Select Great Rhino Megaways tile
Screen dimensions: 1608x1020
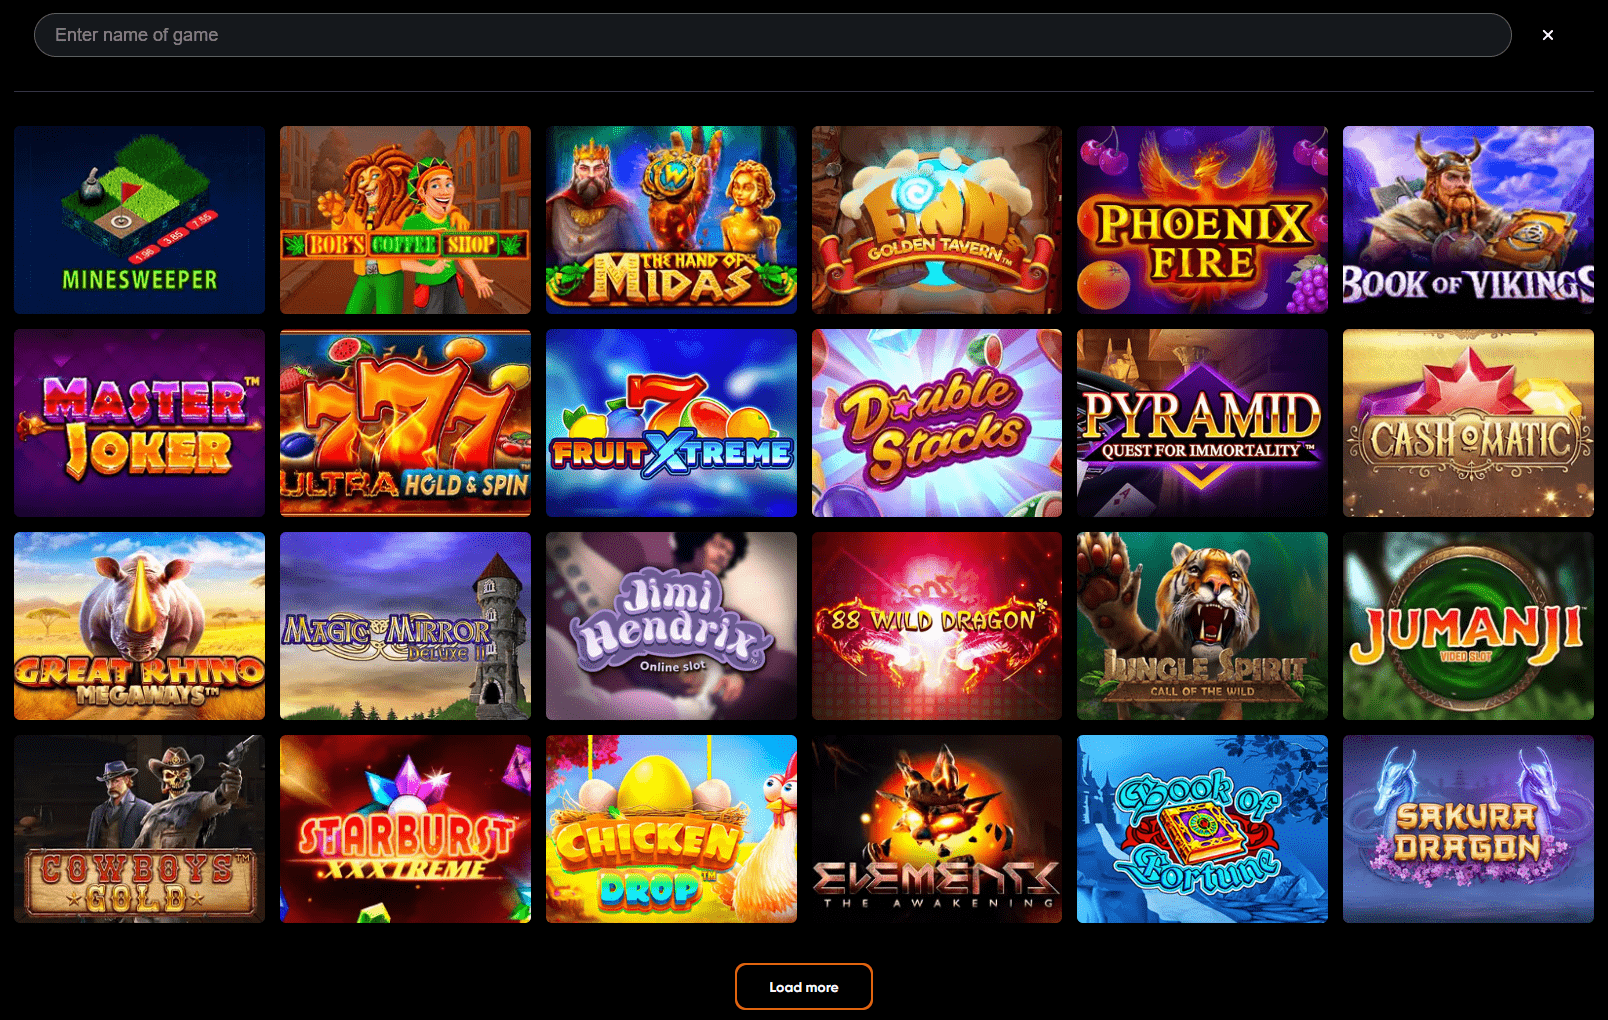(140, 626)
